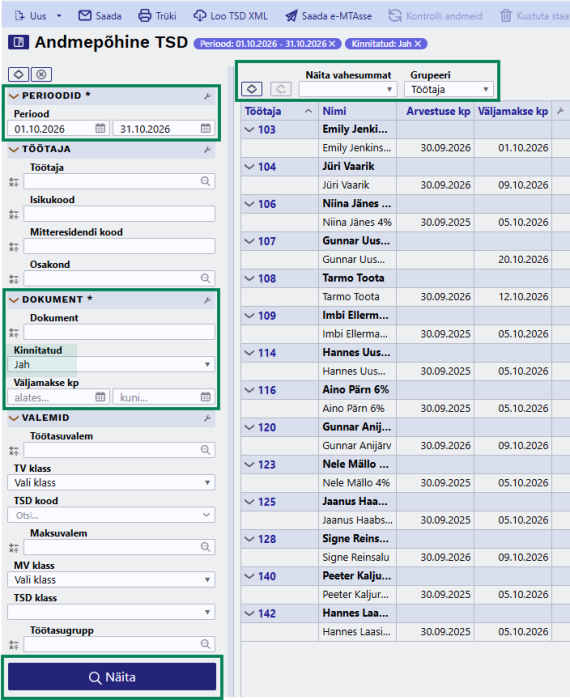The width and height of the screenshot is (570, 700).
Task: Collapse the TÖÖTAJA section
Action: coord(14,150)
